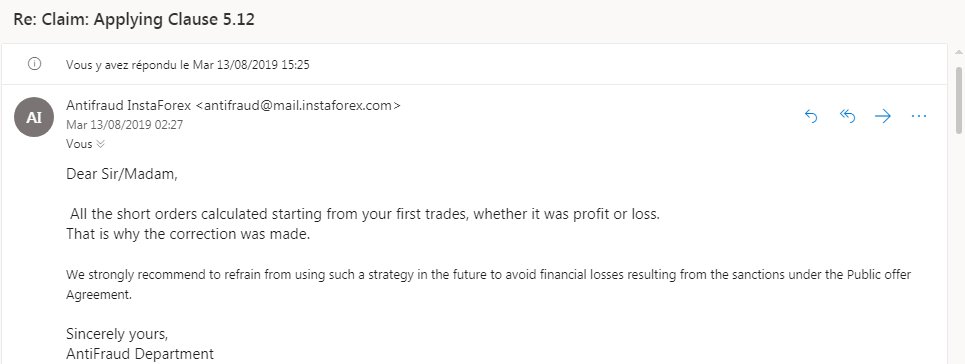Click the sender name Antifraud InstaForex
Viewport: 965px width, 364px height.
click(x=129, y=105)
